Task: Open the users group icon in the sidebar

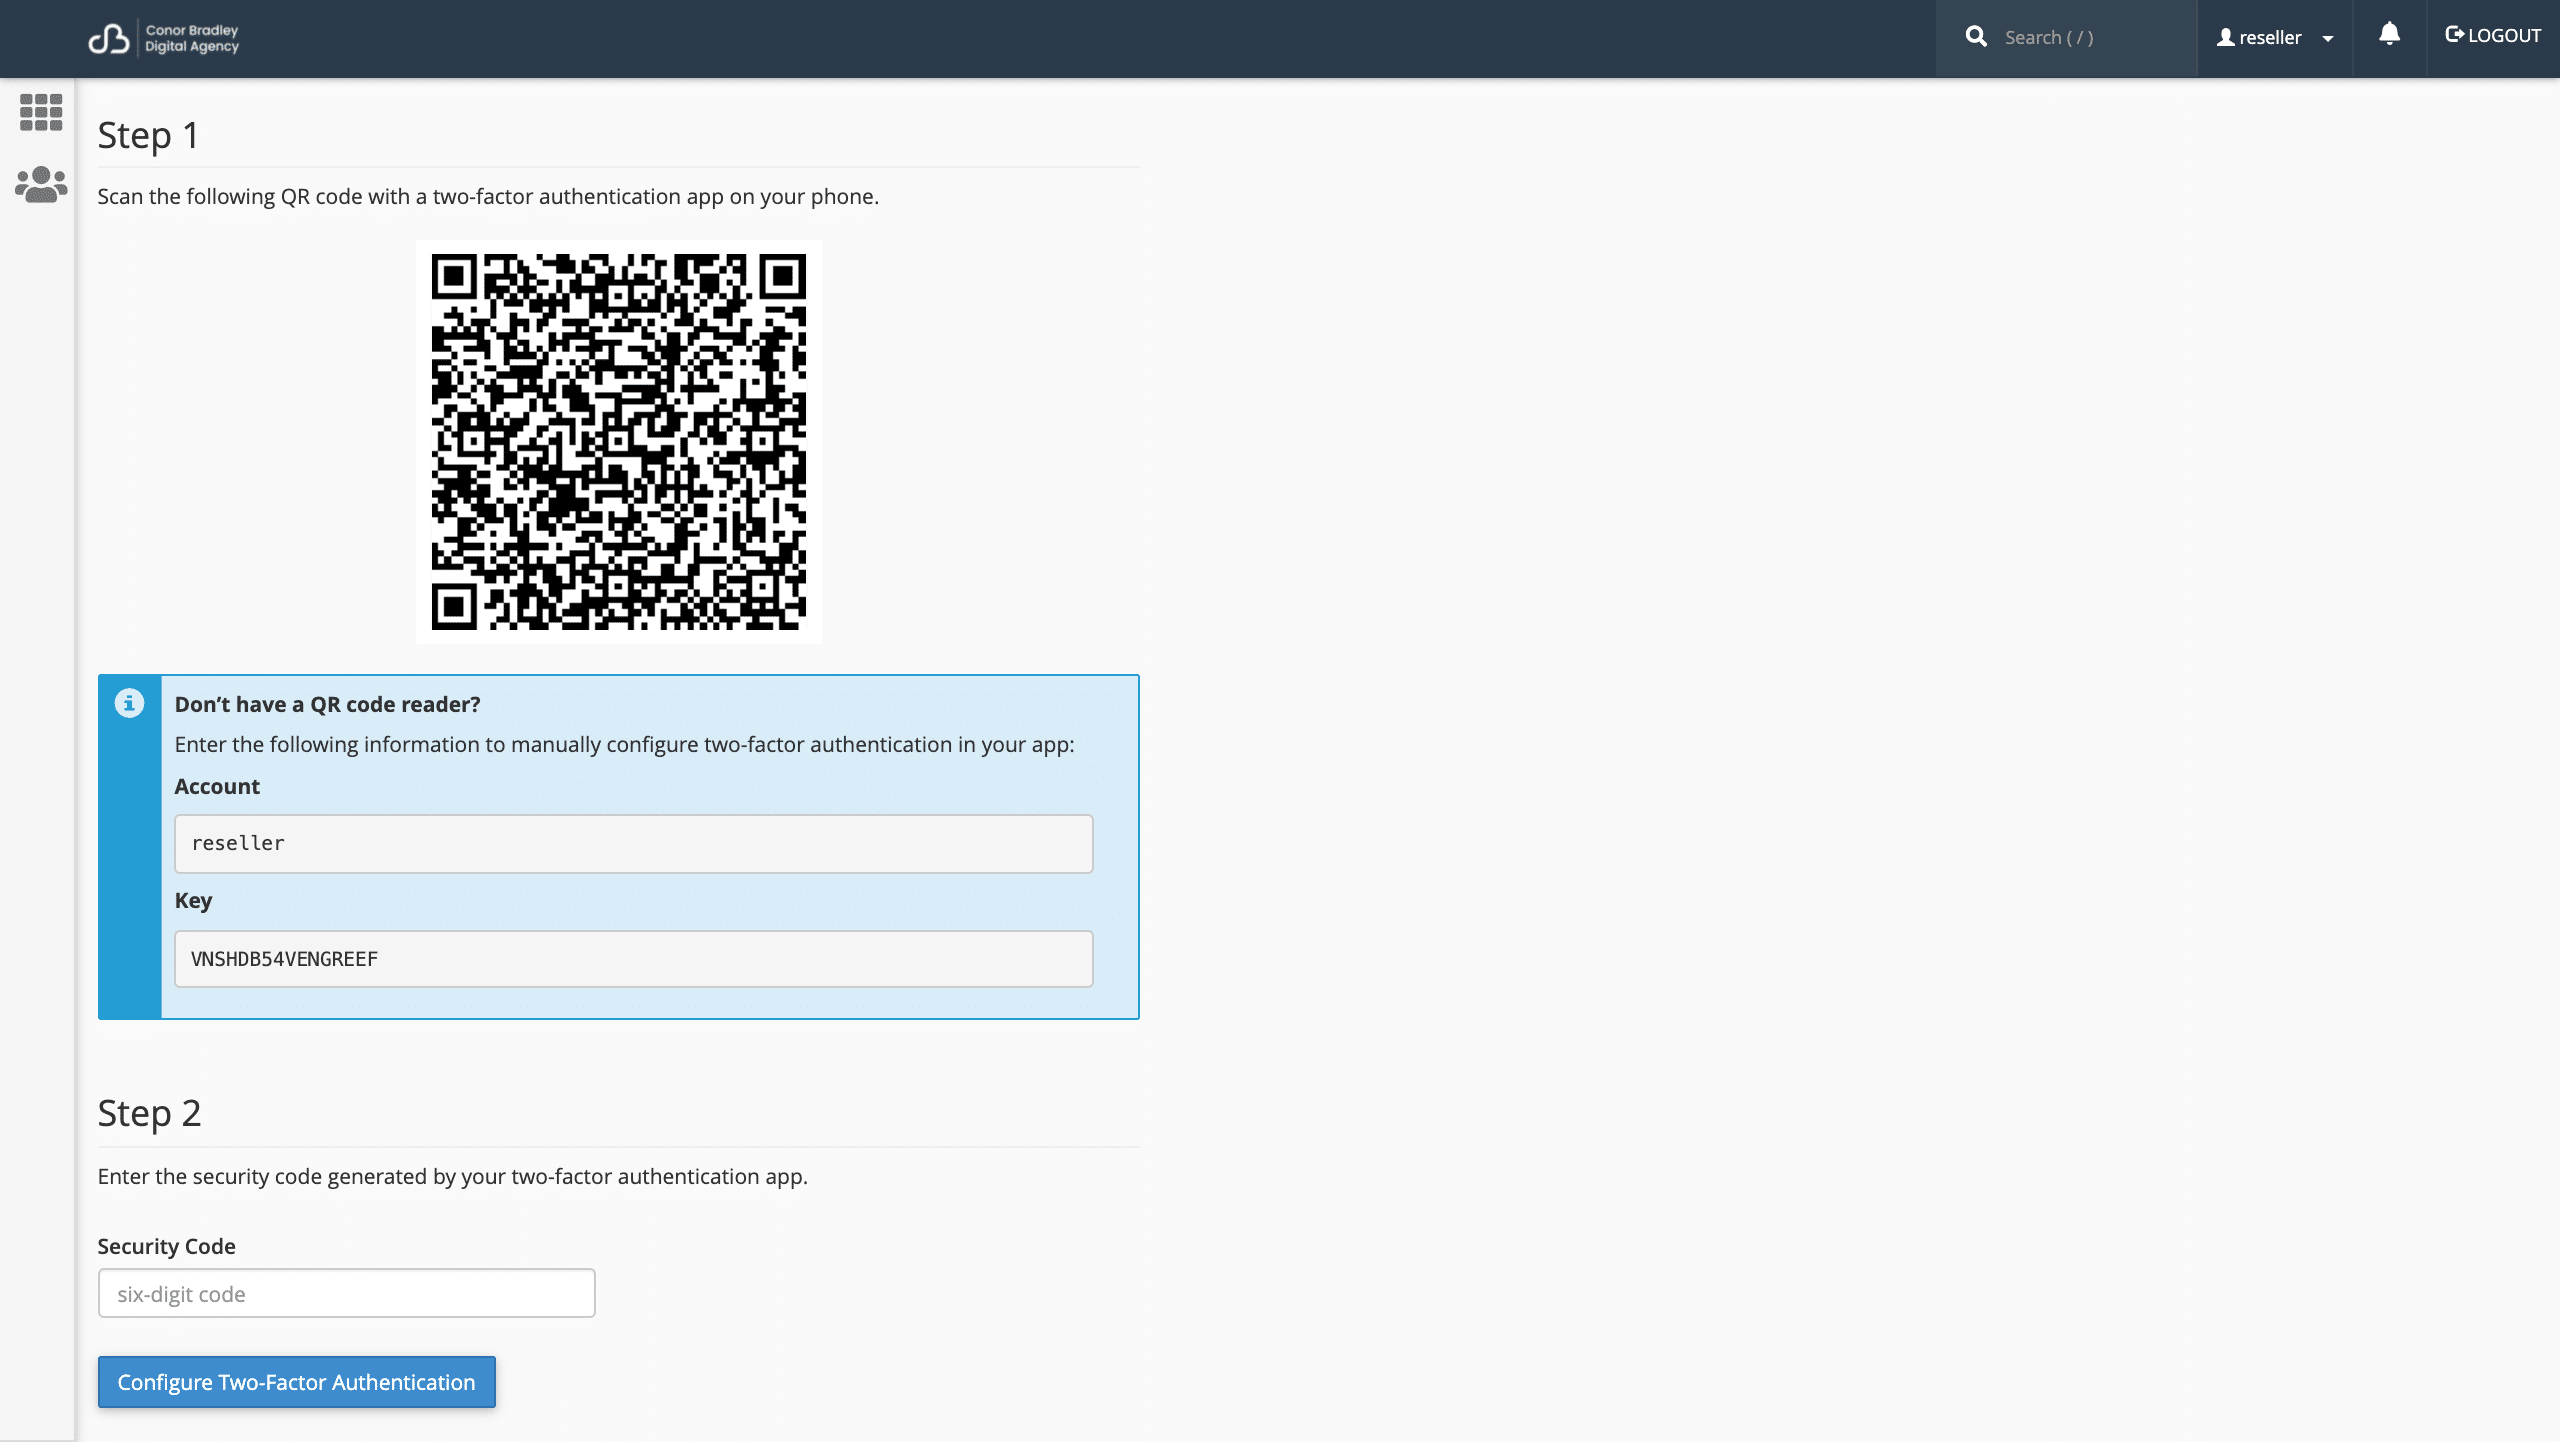Action: [41, 185]
